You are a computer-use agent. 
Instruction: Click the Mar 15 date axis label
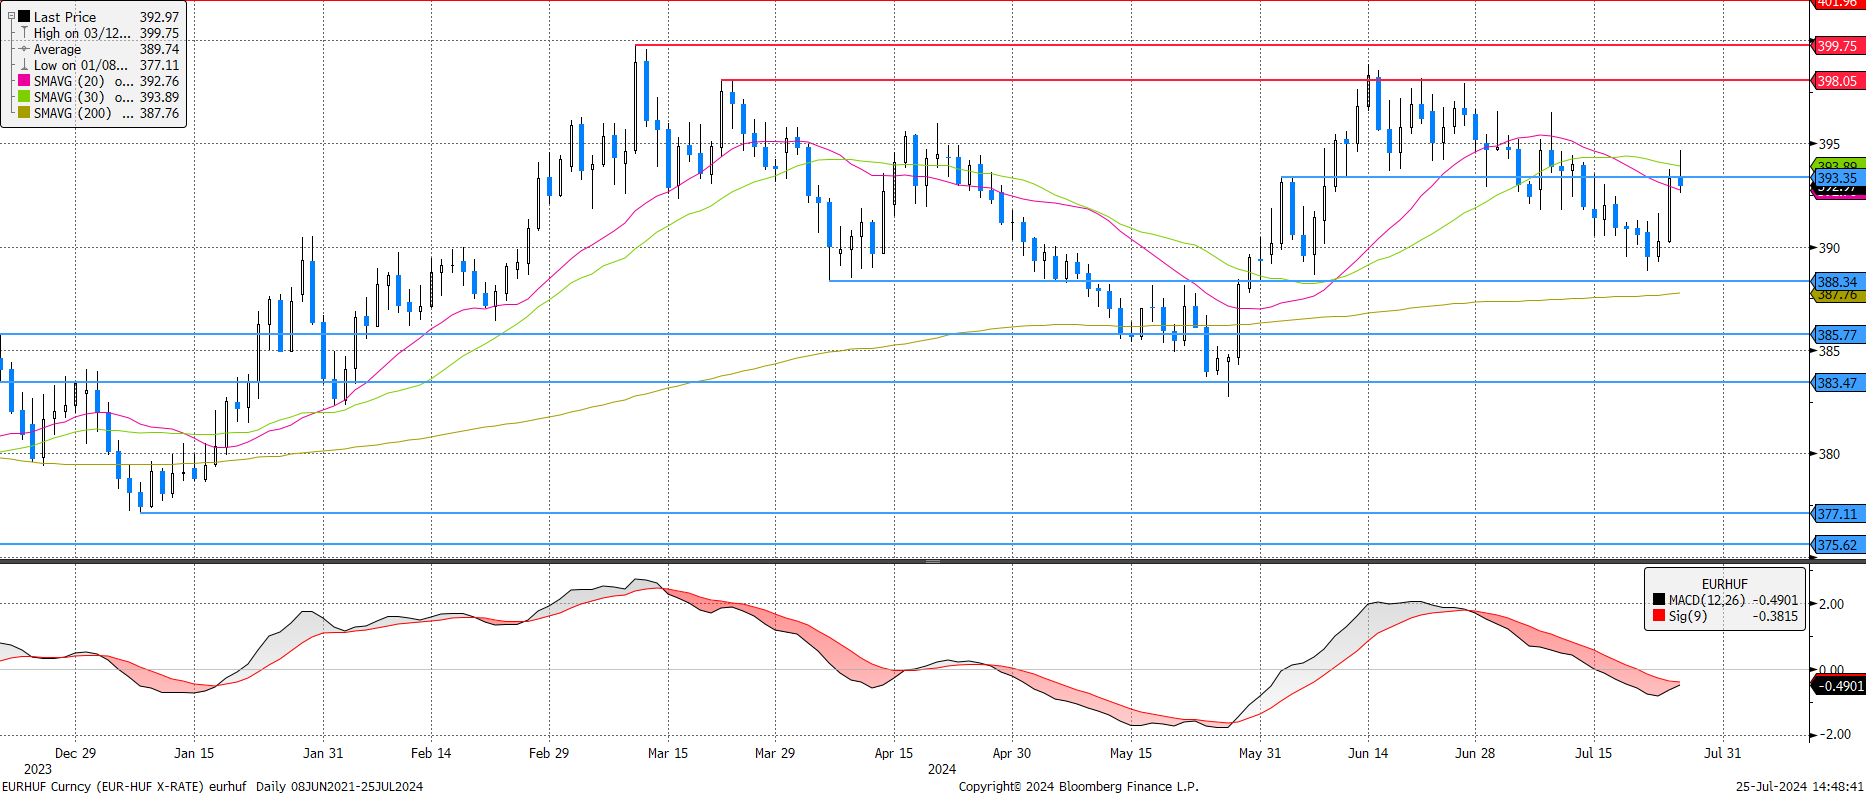tap(667, 753)
